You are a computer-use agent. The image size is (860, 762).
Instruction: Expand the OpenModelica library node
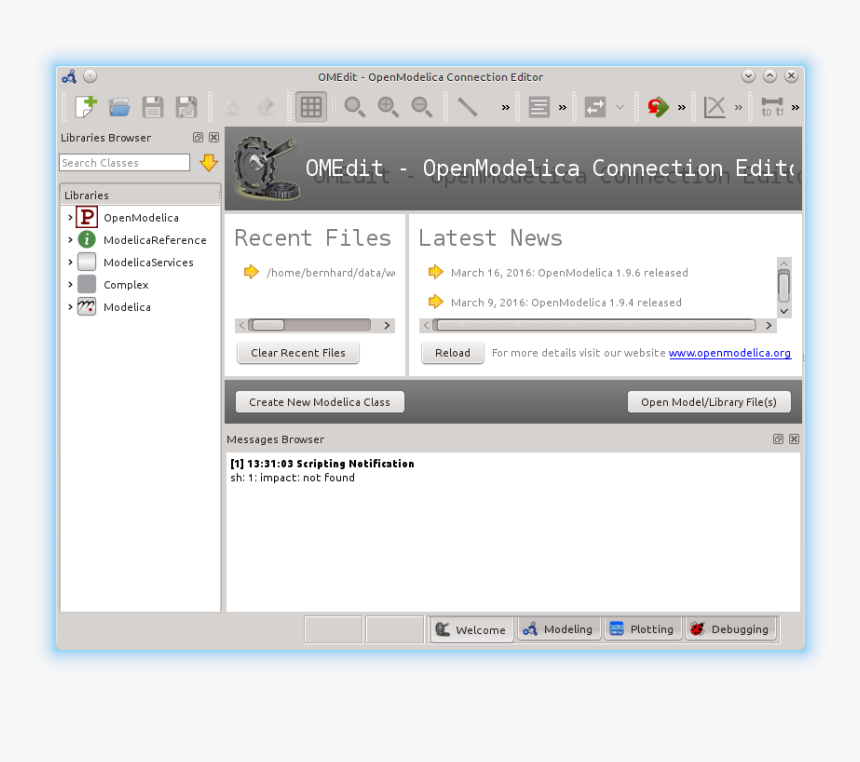point(70,217)
